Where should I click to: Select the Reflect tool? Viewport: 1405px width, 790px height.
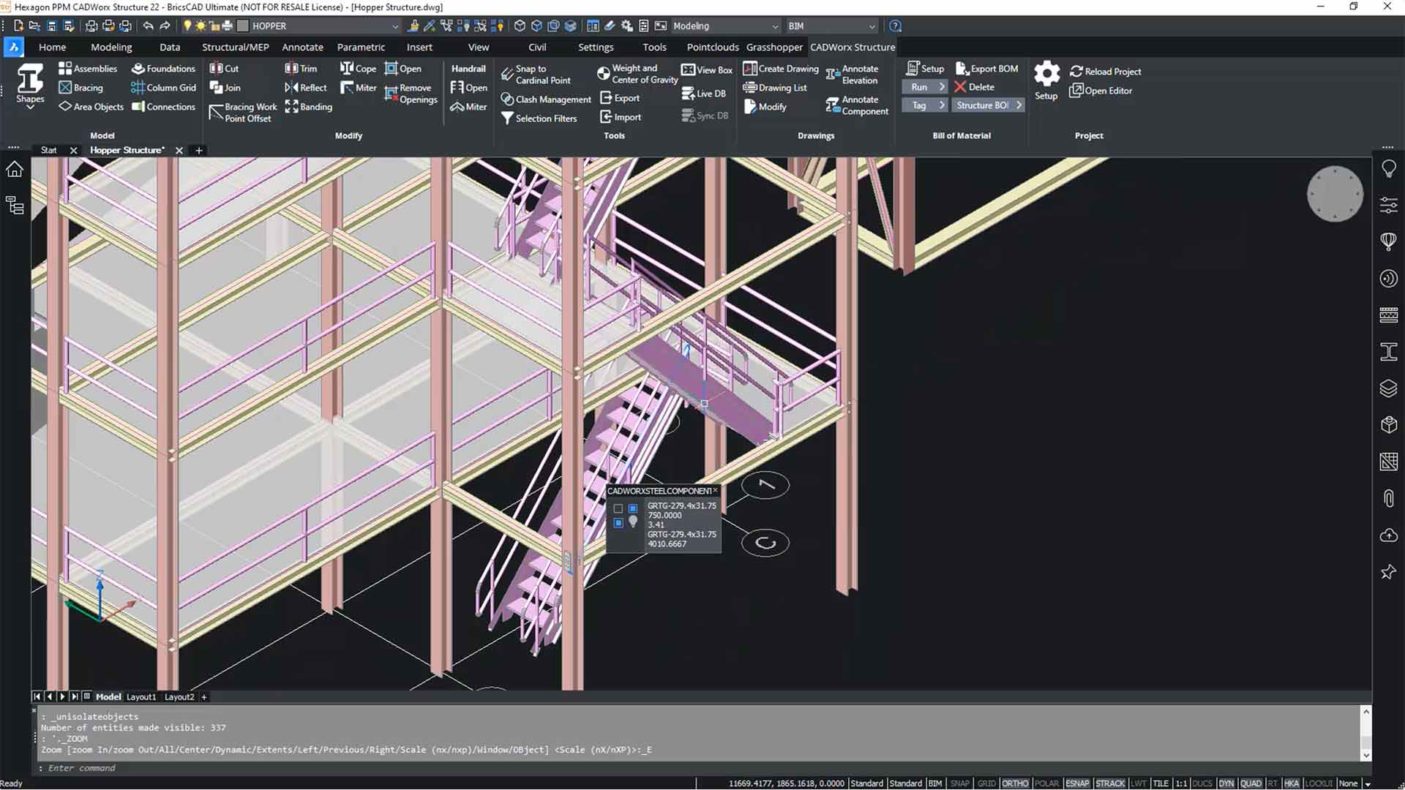point(306,88)
